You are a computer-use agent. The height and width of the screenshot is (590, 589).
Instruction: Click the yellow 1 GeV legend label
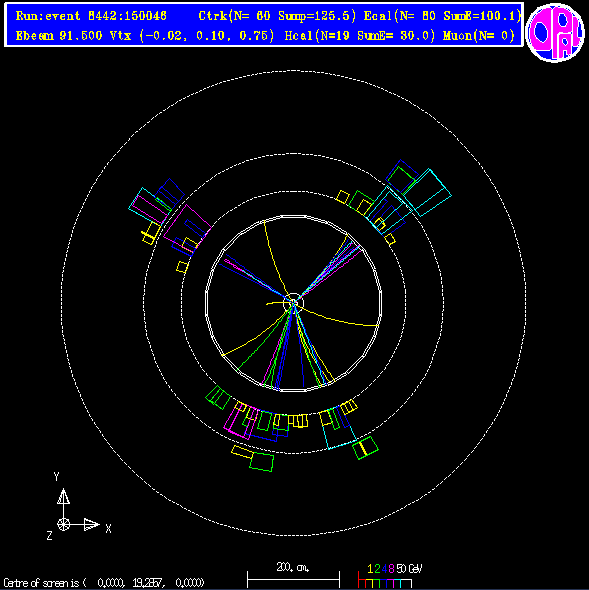point(370,568)
